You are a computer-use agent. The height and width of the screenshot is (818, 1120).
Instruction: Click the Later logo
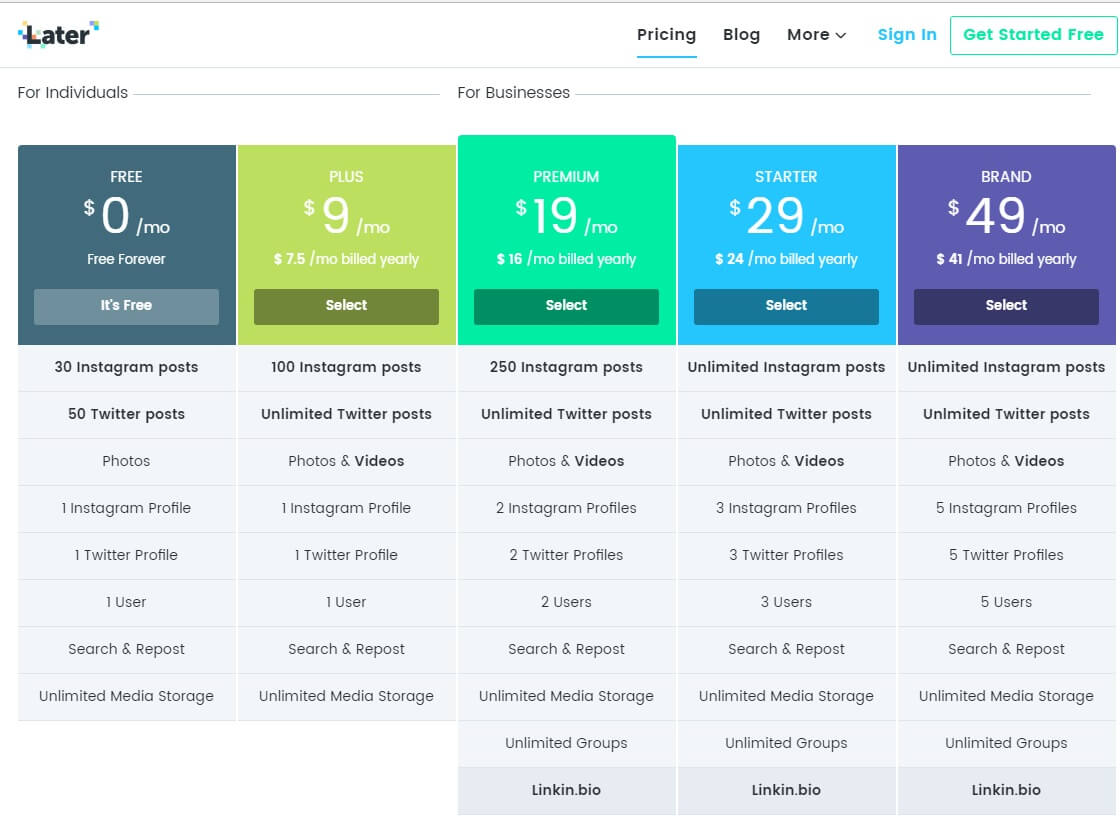[59, 34]
